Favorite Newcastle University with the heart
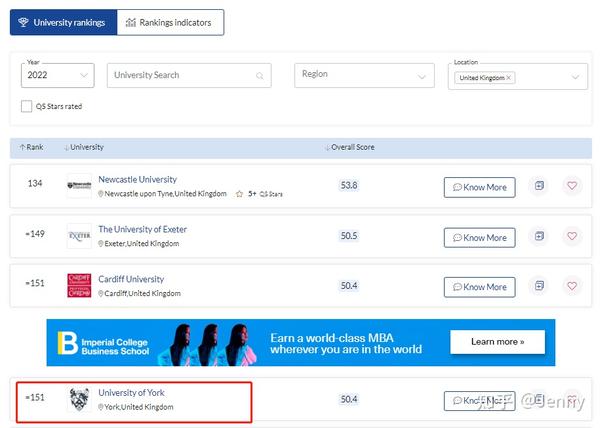The image size is (600, 428). pyautogui.click(x=572, y=186)
